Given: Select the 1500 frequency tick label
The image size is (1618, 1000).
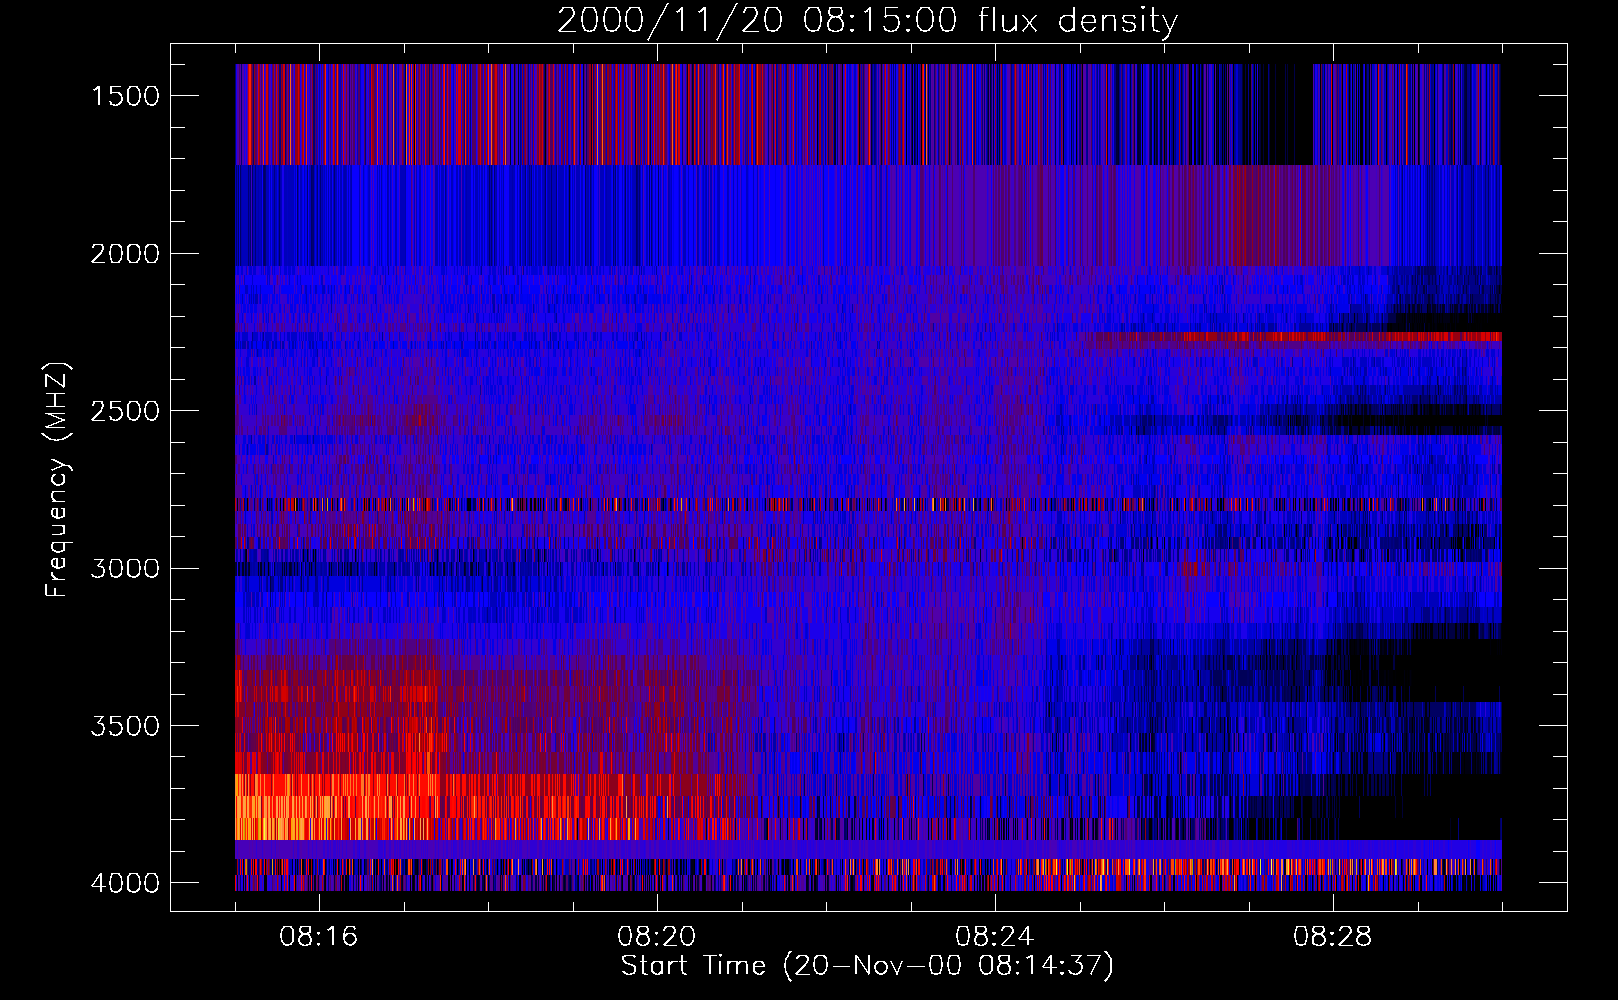Looking at the screenshot, I should (x=125, y=96).
